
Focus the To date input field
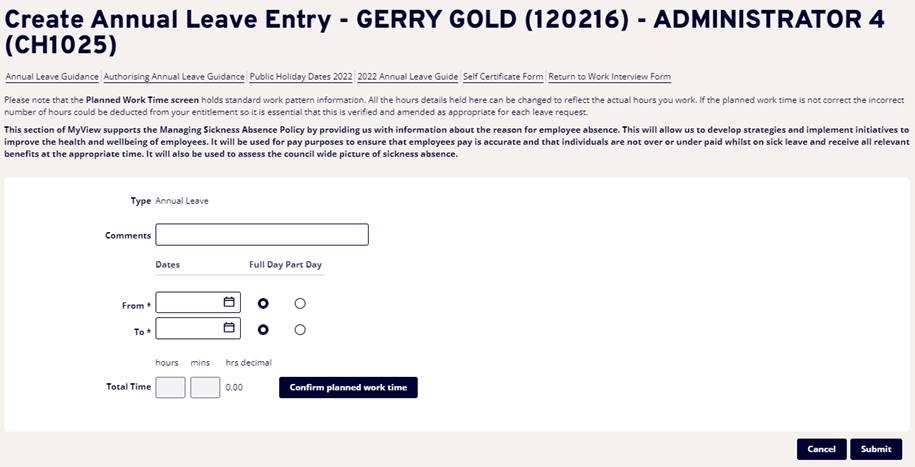tap(189, 328)
